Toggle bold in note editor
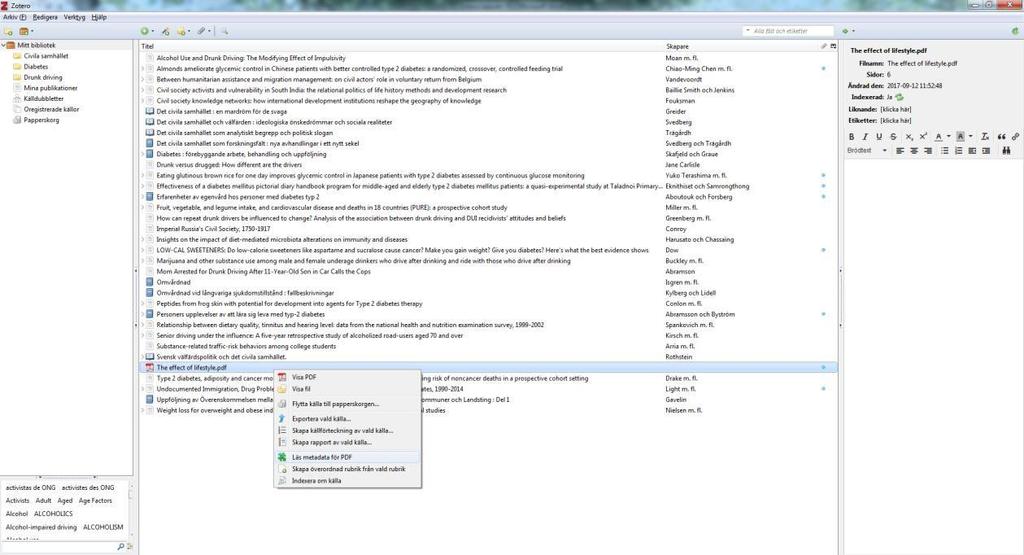This screenshot has width=1024, height=555. click(x=852, y=136)
